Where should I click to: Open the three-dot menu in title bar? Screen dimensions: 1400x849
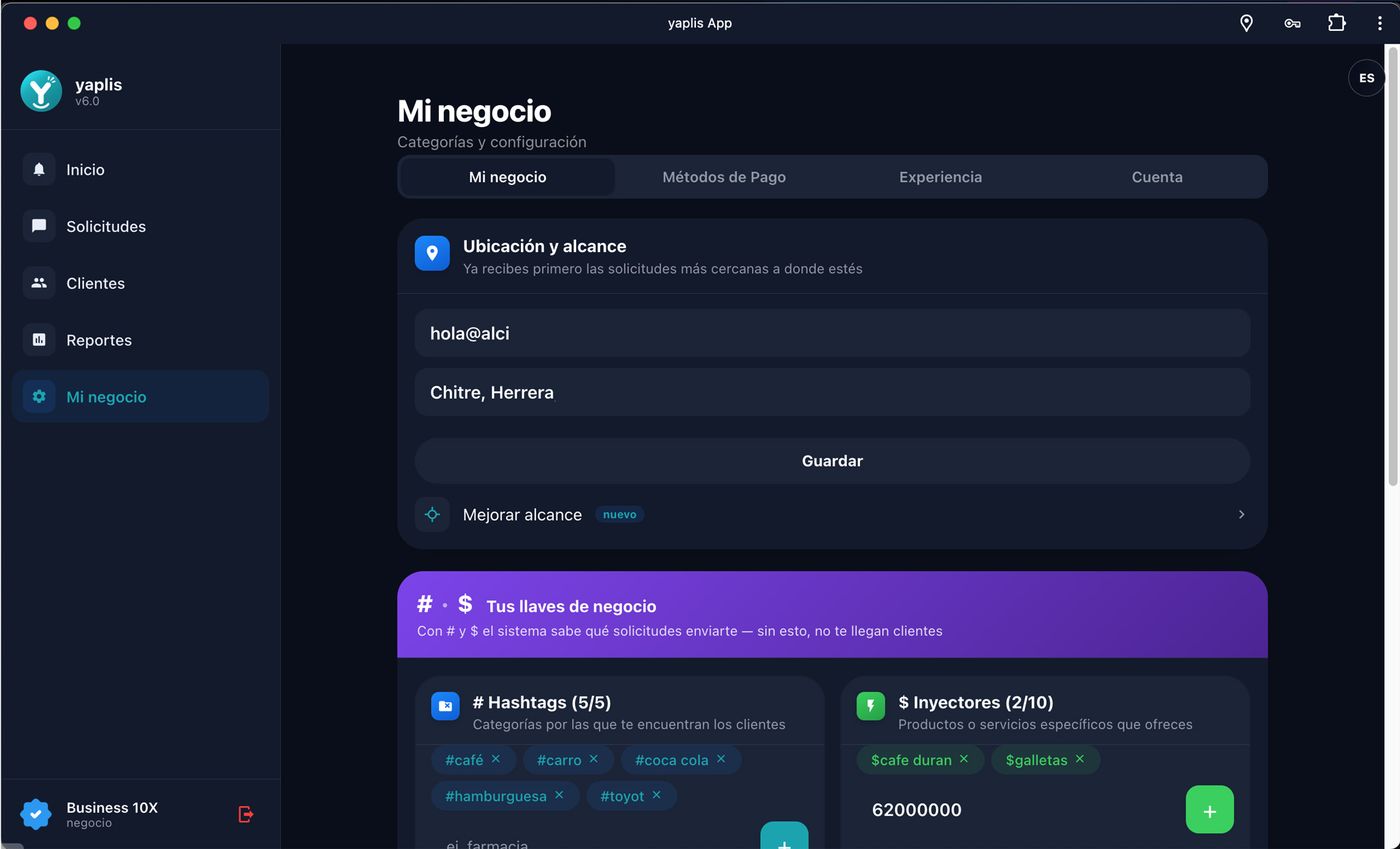tap(1379, 23)
